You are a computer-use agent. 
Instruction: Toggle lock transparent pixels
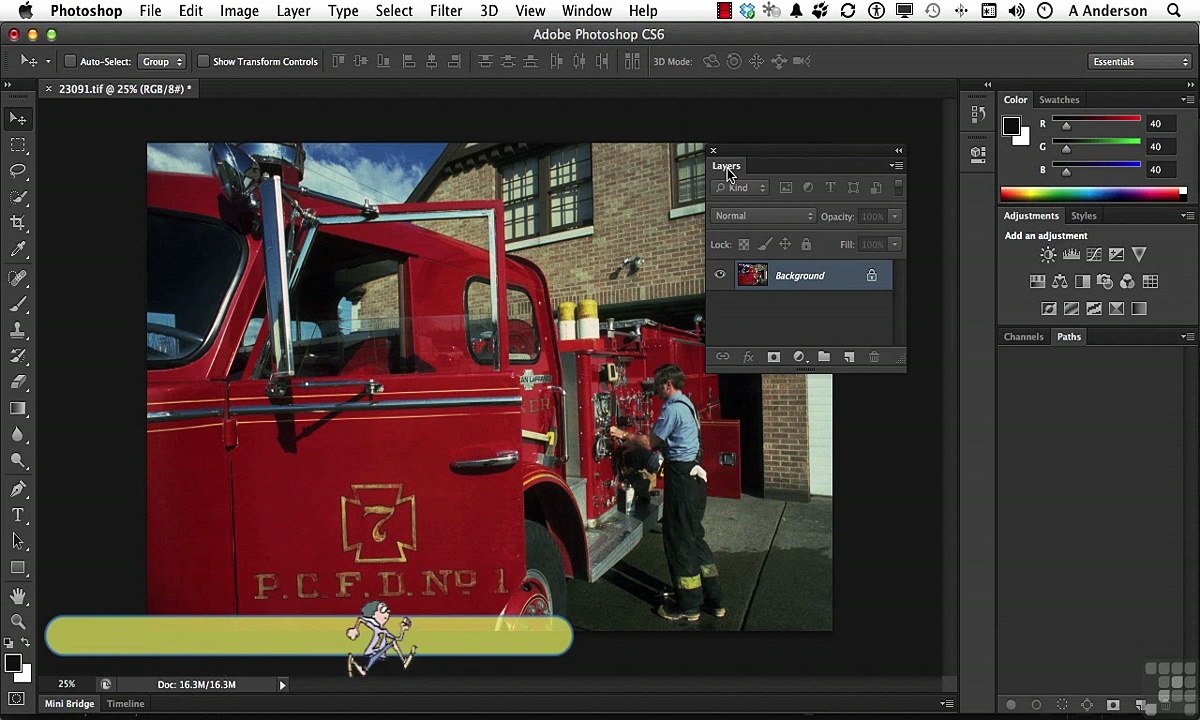click(744, 244)
